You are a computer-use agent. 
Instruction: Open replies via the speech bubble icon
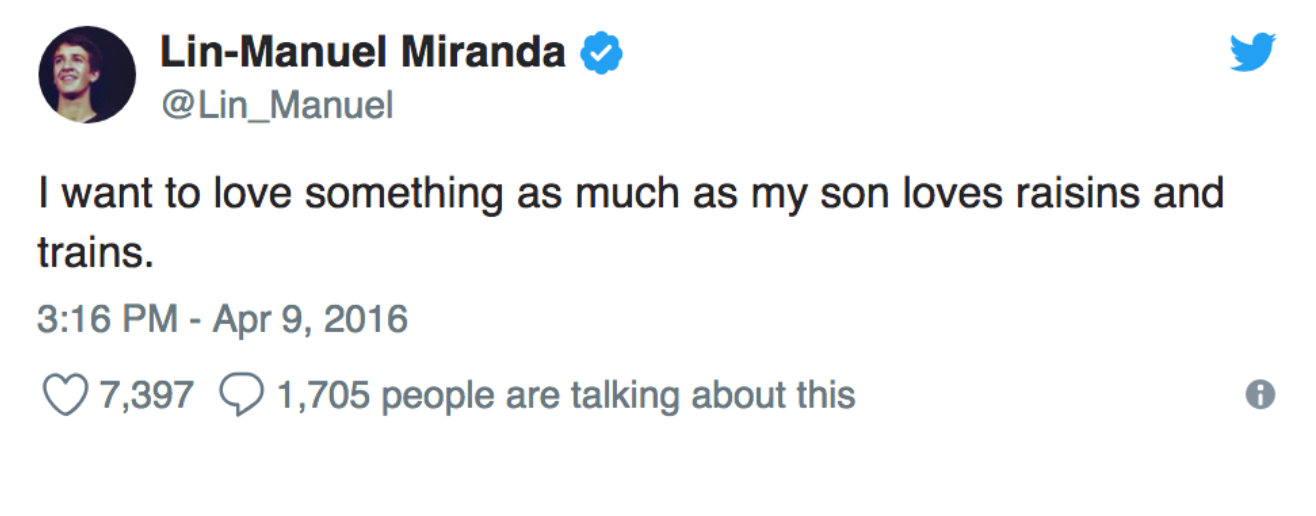tap(239, 396)
